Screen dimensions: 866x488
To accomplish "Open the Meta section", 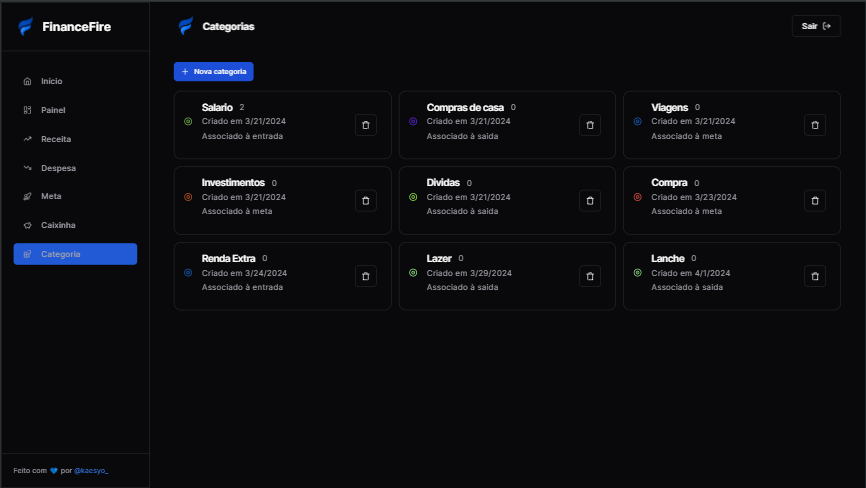I will (51, 196).
